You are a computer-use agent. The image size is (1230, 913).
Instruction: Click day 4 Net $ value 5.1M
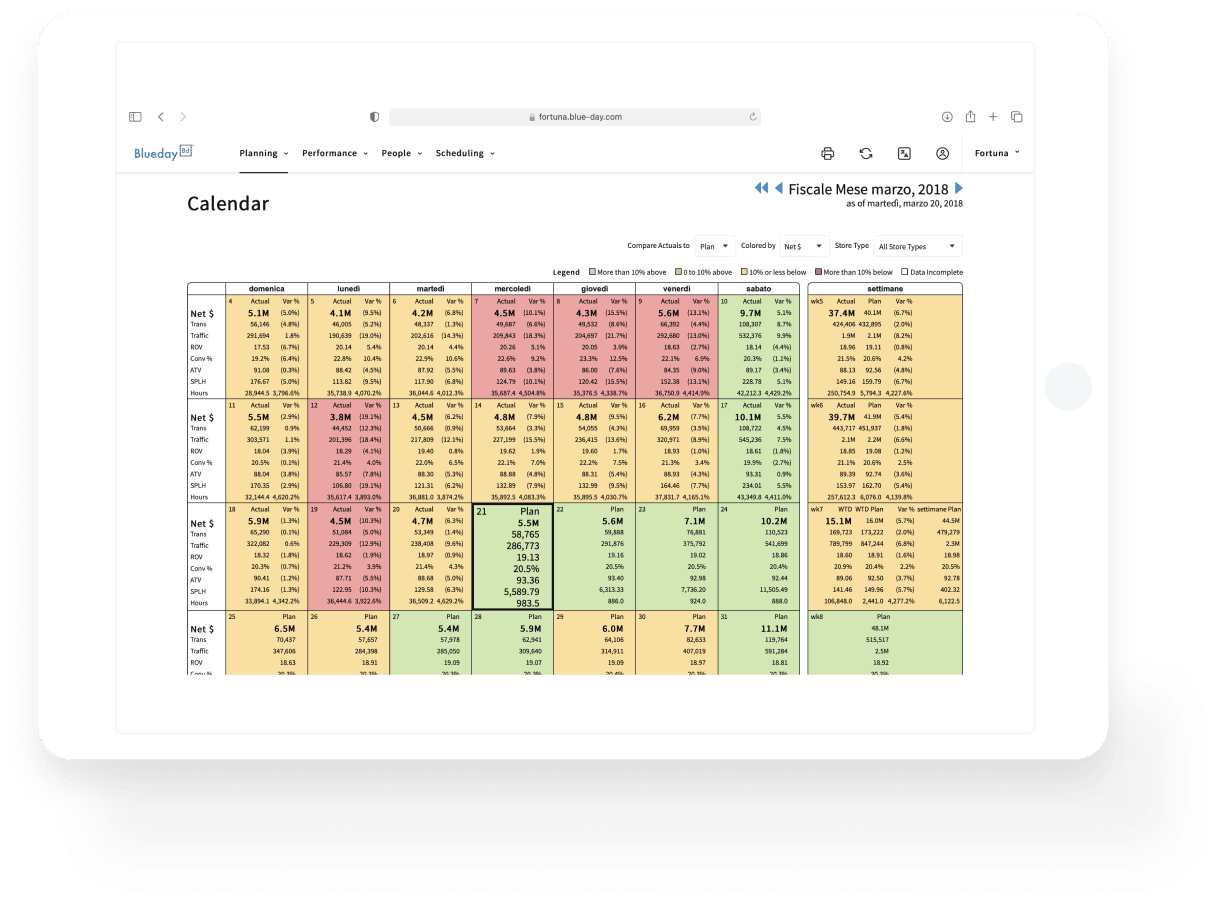coord(259,313)
